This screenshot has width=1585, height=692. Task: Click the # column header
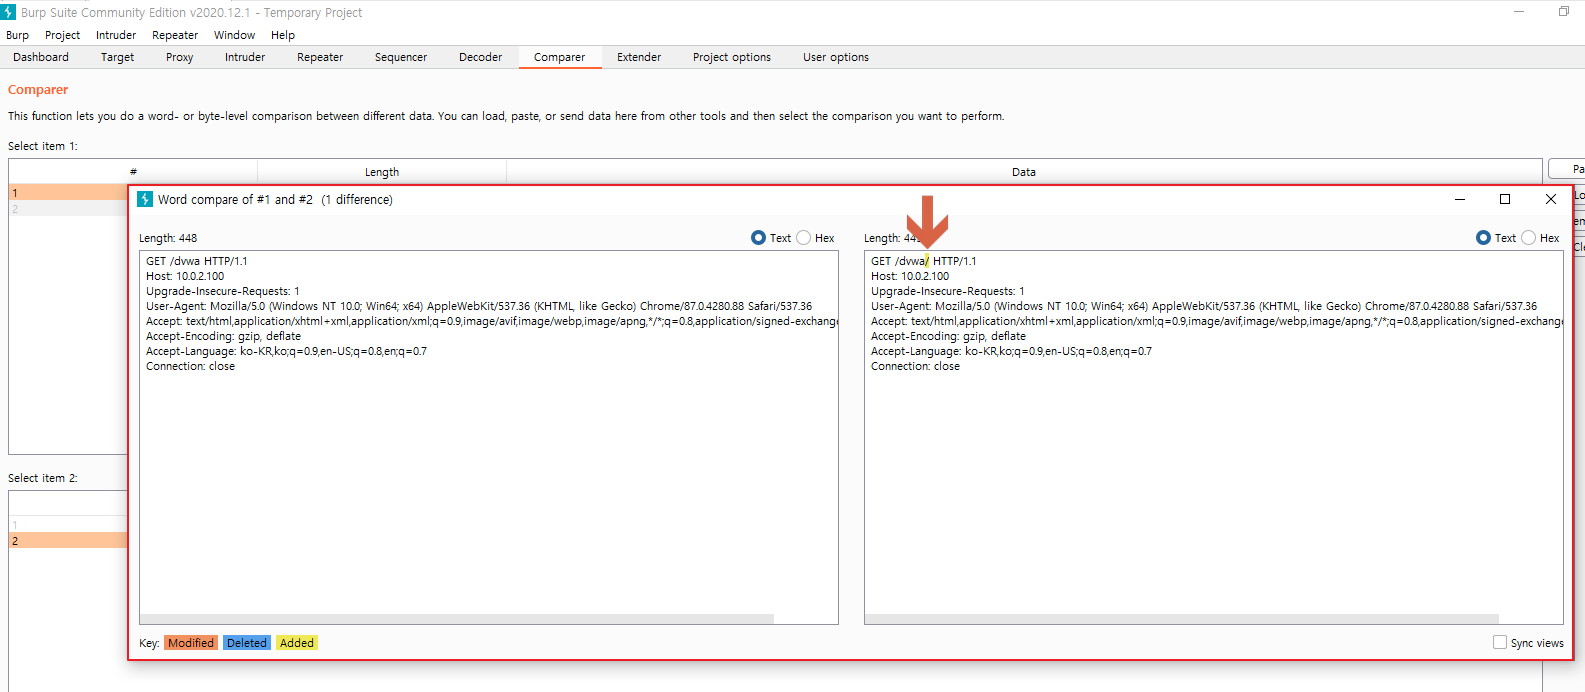coord(133,172)
